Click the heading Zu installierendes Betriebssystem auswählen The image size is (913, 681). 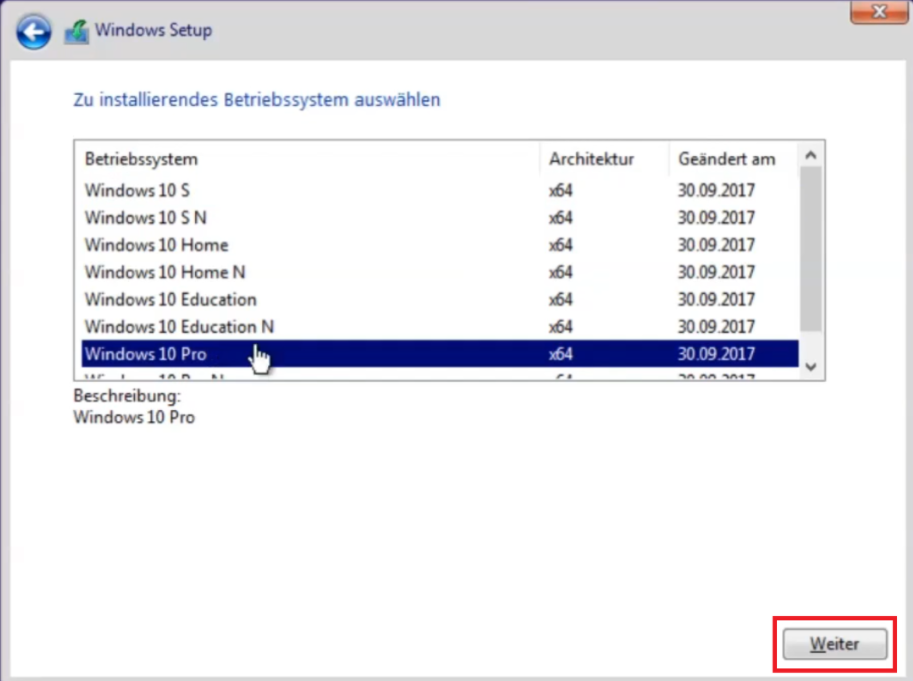(x=255, y=99)
